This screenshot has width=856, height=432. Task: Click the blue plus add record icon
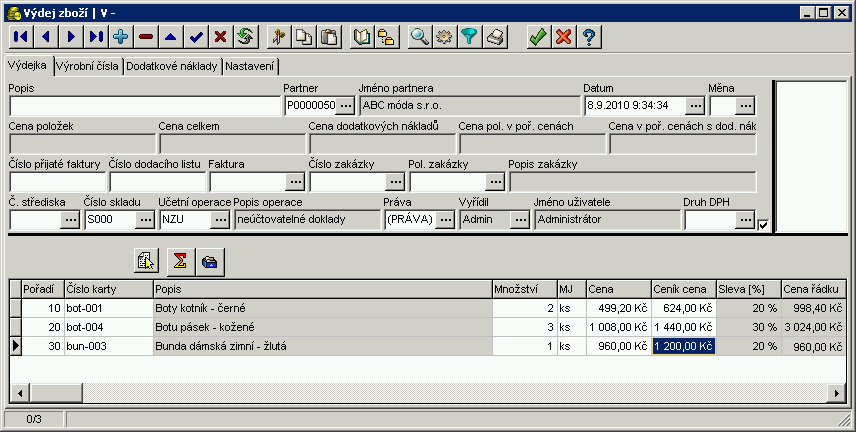pos(121,37)
